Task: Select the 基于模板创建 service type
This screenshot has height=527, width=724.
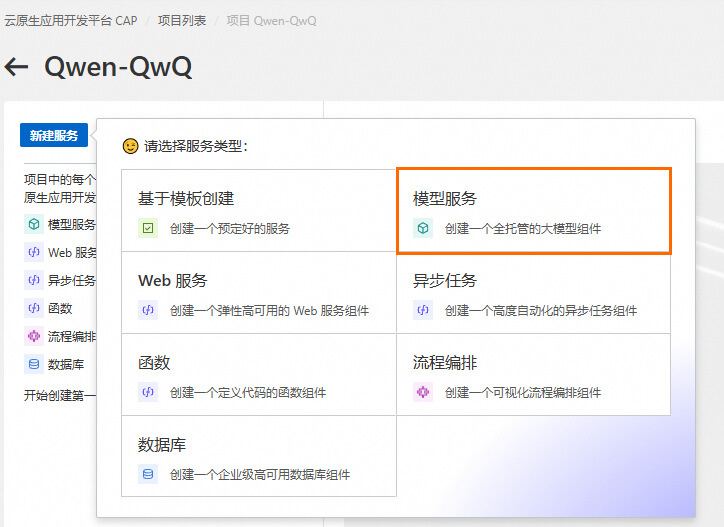Action: pos(259,211)
